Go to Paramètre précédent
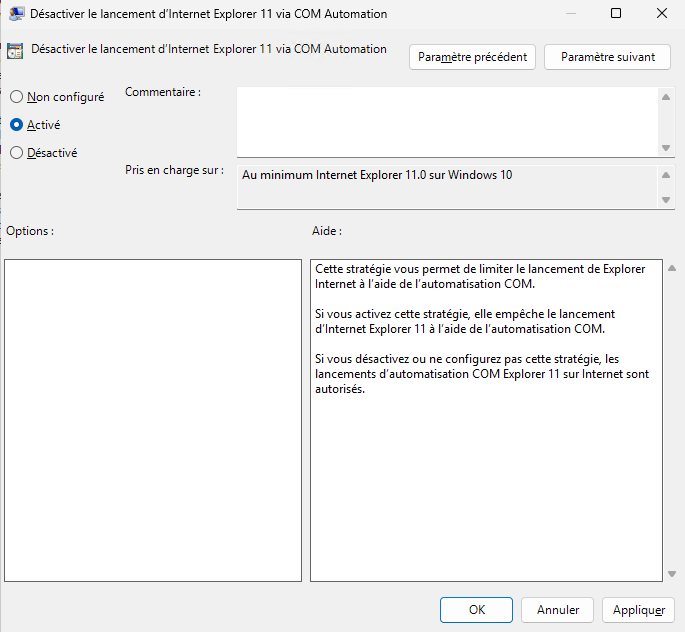The height and width of the screenshot is (632, 685). coord(472,57)
